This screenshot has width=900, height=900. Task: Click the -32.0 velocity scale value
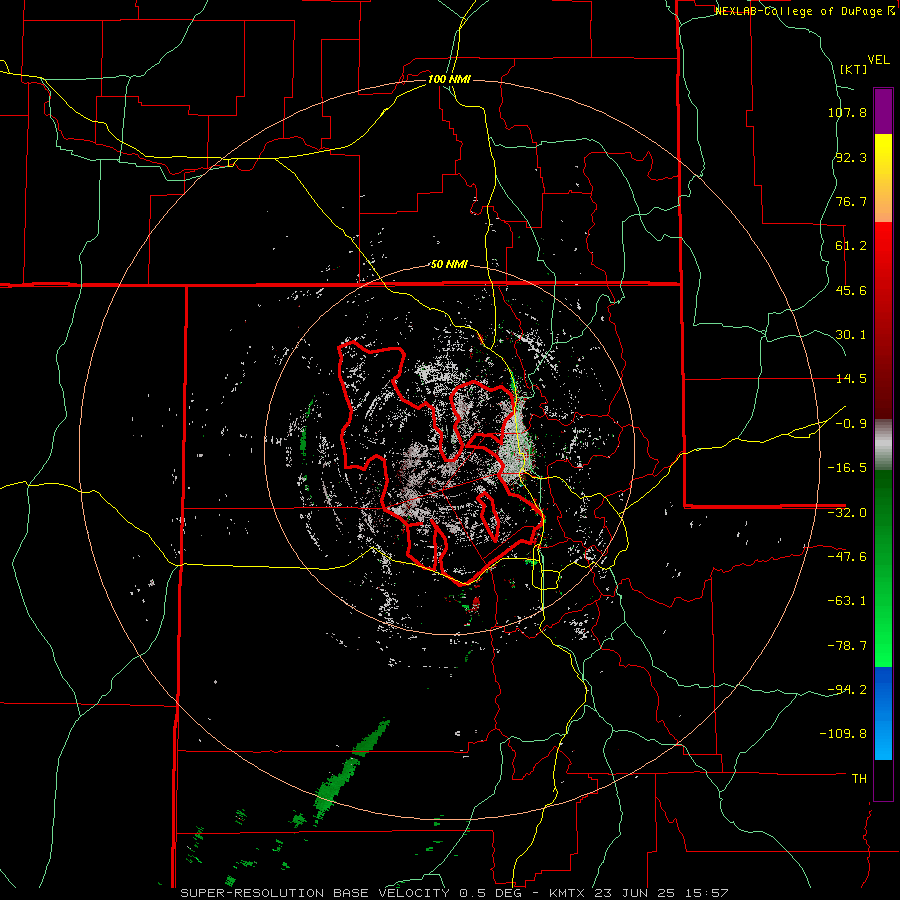[847, 513]
